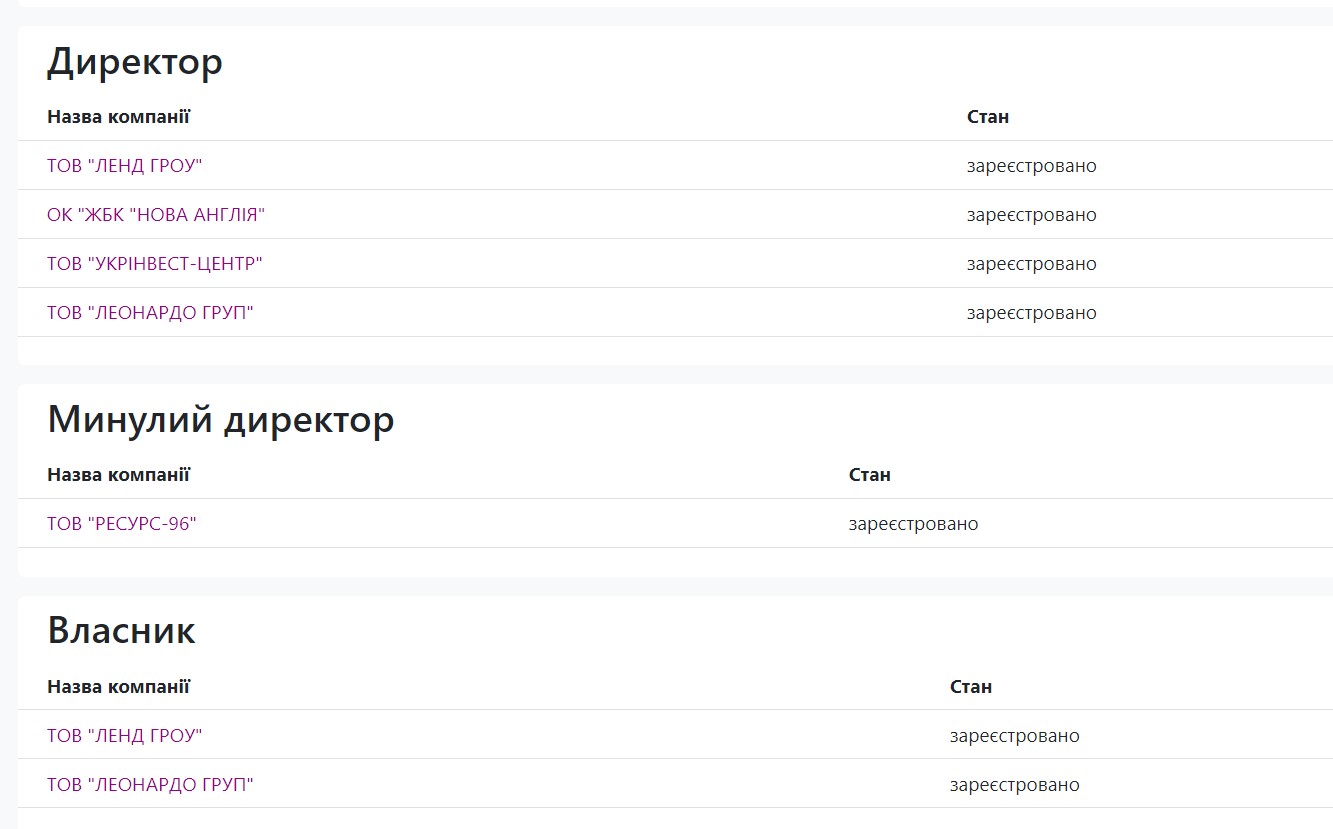Open ТОВ "ЛЕОНАРДО ГРУП" in Директор section

pos(150,313)
